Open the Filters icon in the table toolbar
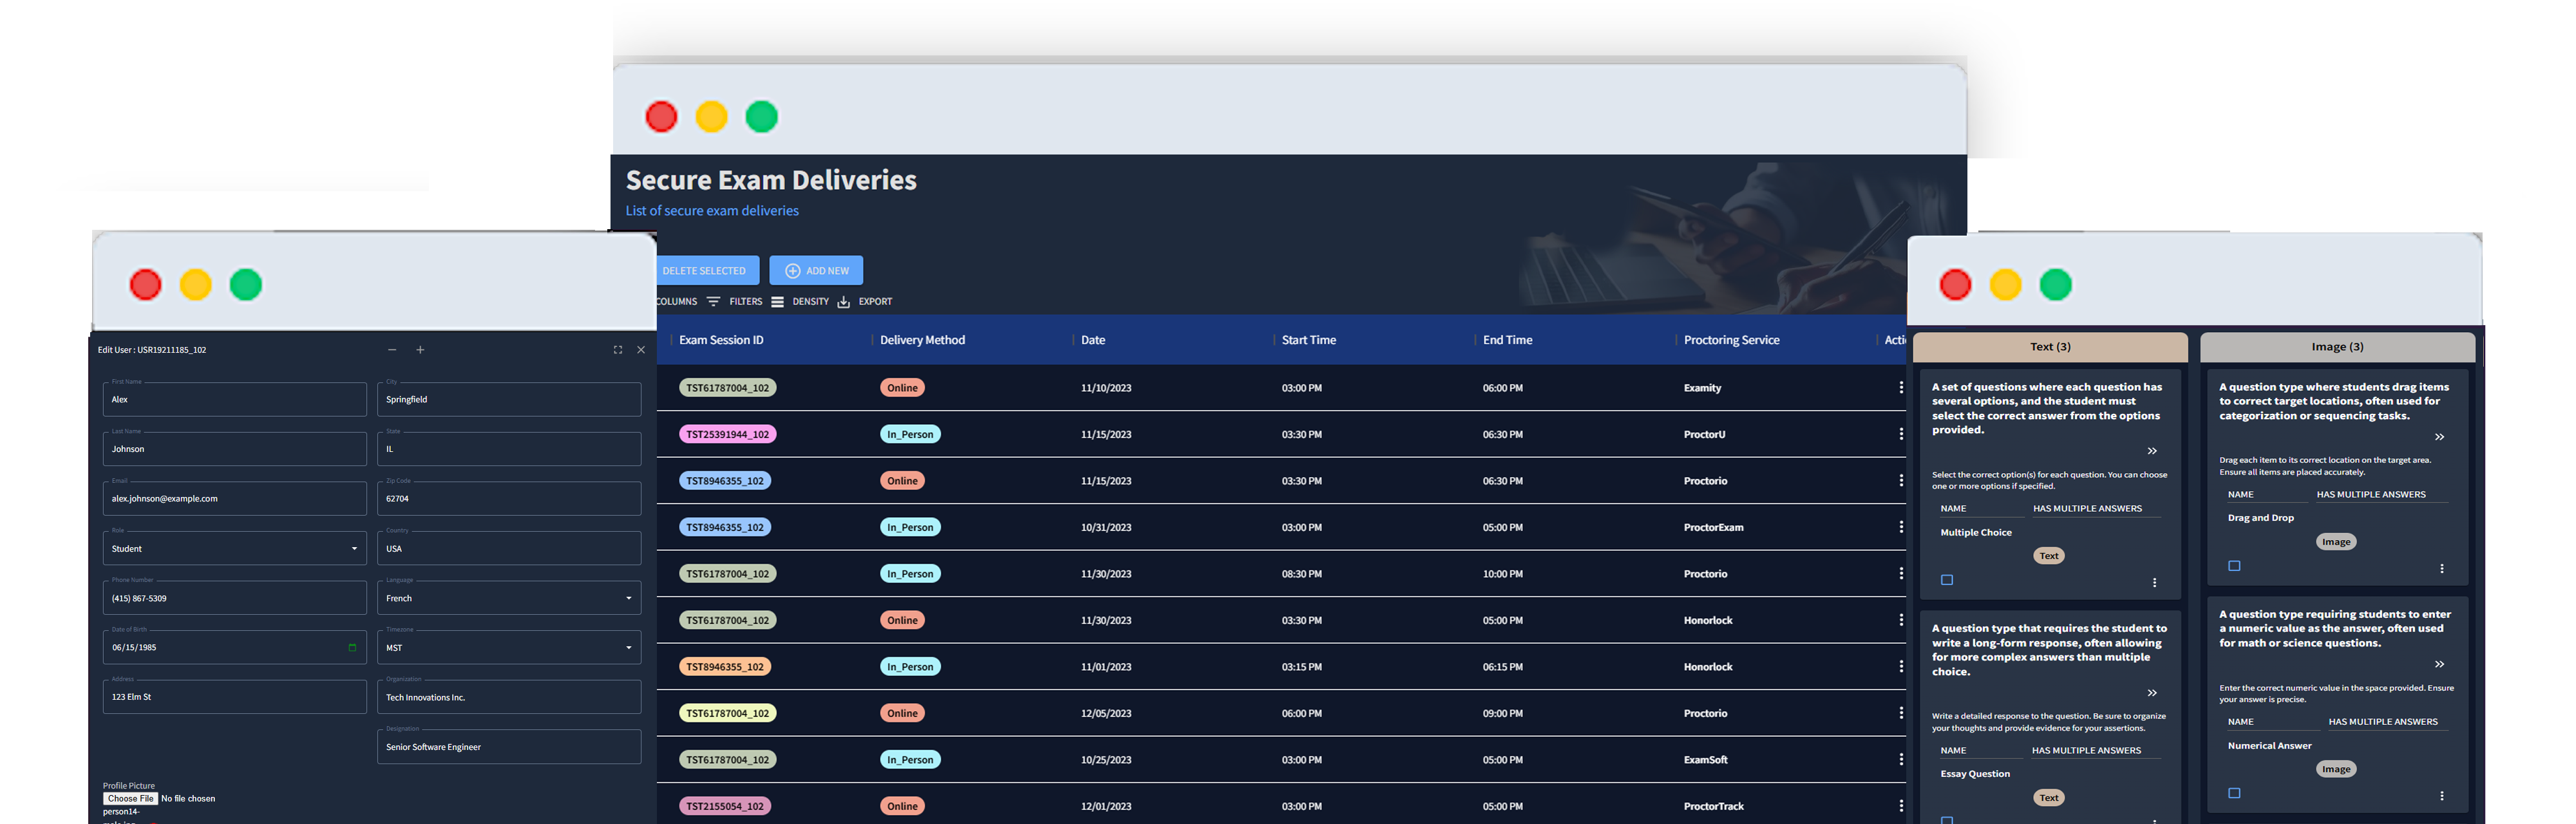This screenshot has height=824, width=2576. click(714, 301)
